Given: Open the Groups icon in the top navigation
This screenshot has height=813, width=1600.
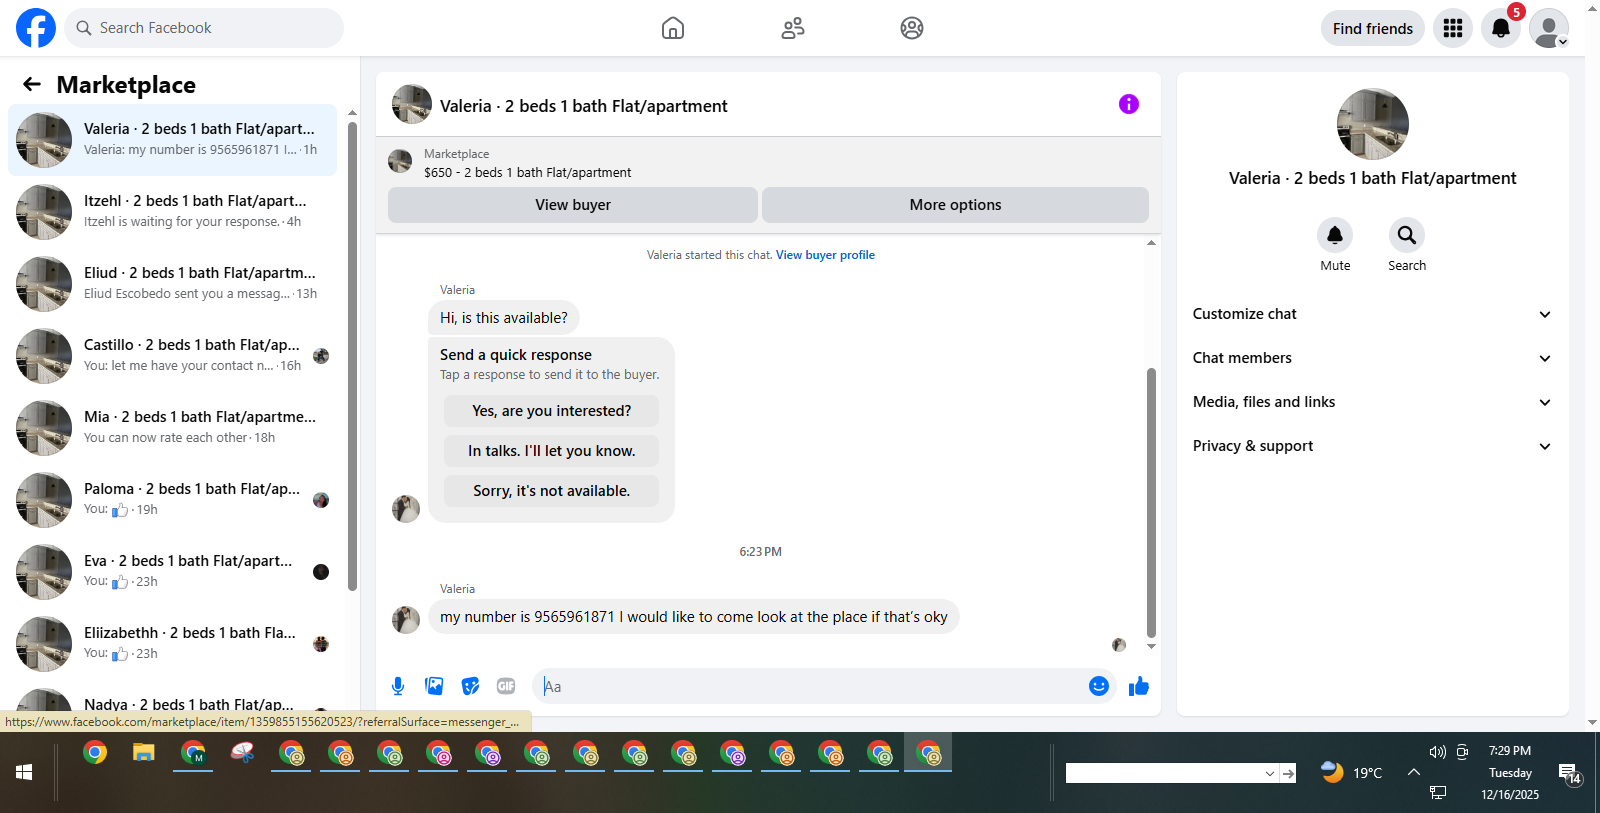Looking at the screenshot, I should click(912, 28).
